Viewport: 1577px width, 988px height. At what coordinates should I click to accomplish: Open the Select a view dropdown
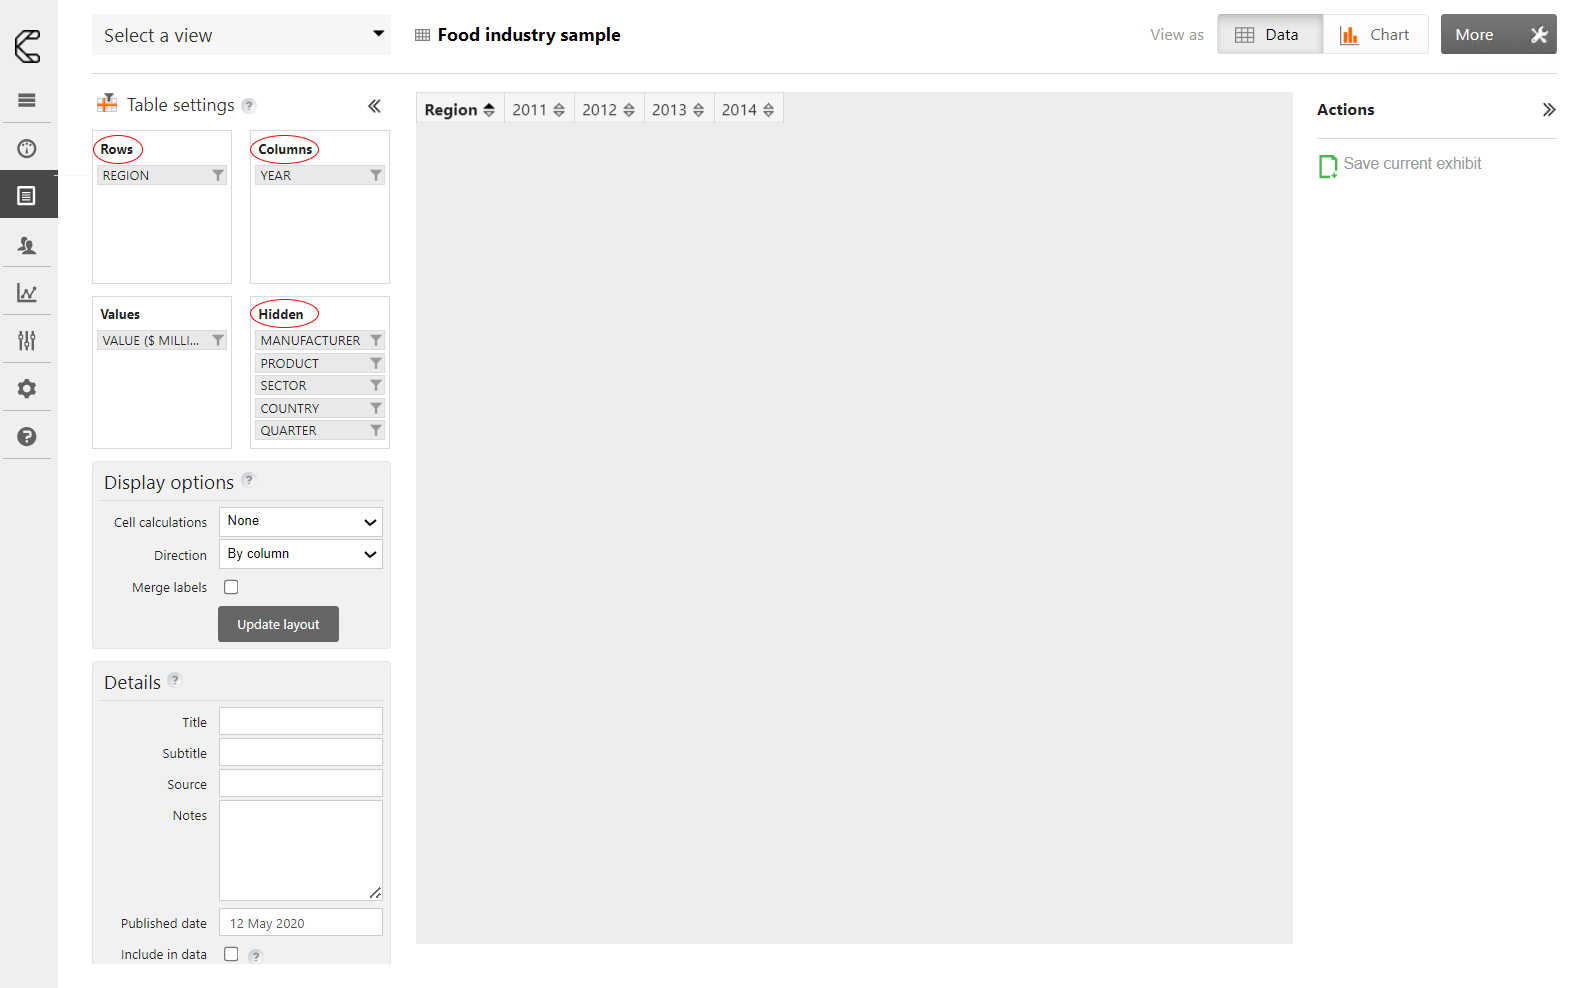click(241, 35)
